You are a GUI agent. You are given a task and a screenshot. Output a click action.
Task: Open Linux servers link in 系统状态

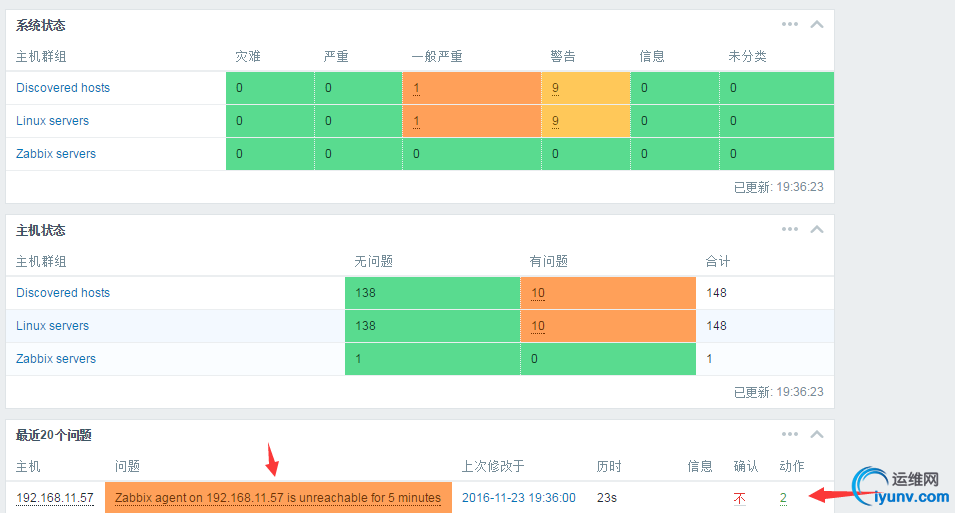coord(52,121)
